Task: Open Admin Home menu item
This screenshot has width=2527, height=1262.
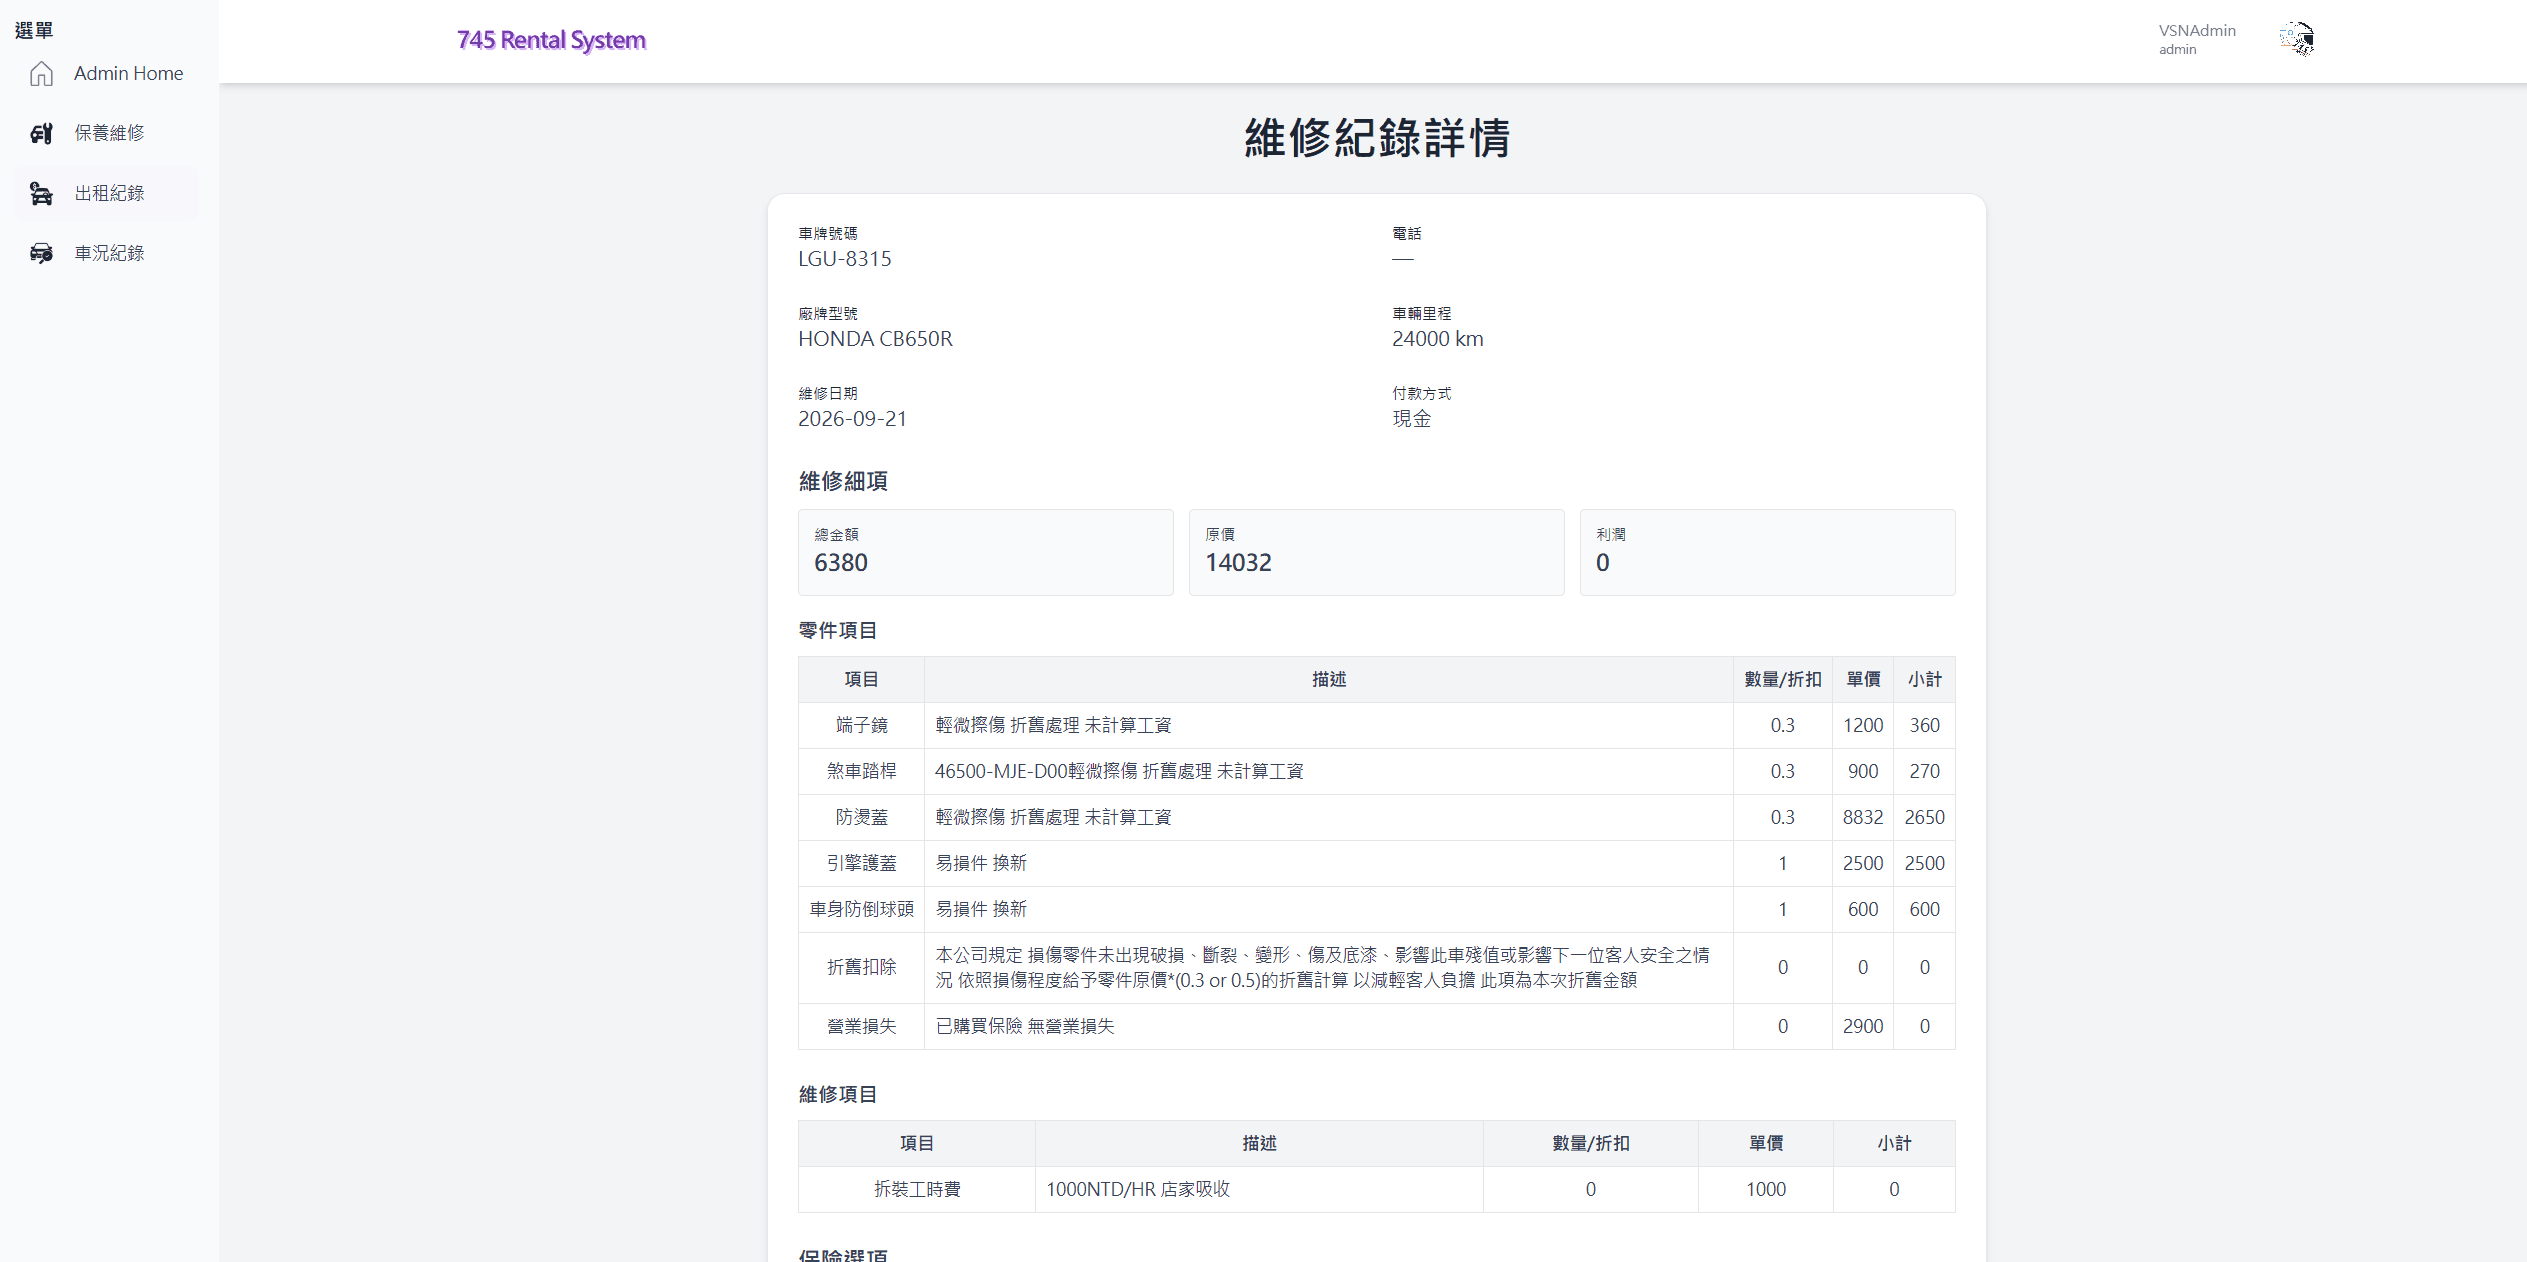Action: pos(108,74)
